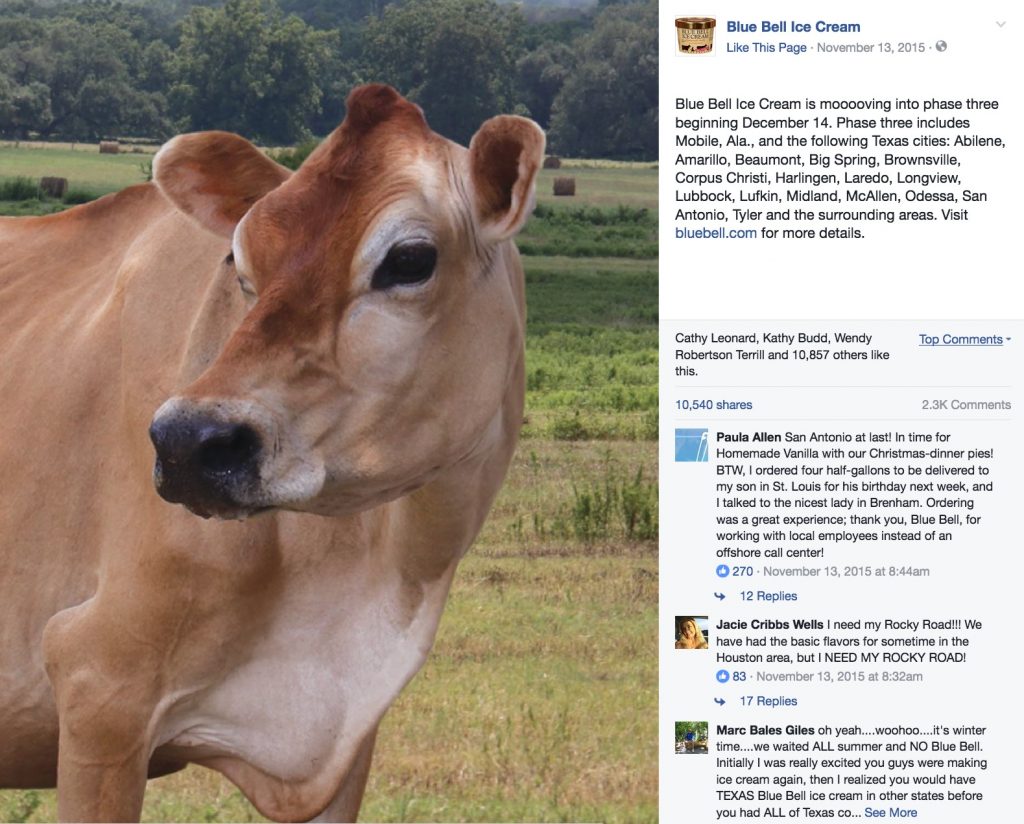This screenshot has width=1024, height=824.
Task: Open the bluebell.com link
Action: [x=716, y=233]
